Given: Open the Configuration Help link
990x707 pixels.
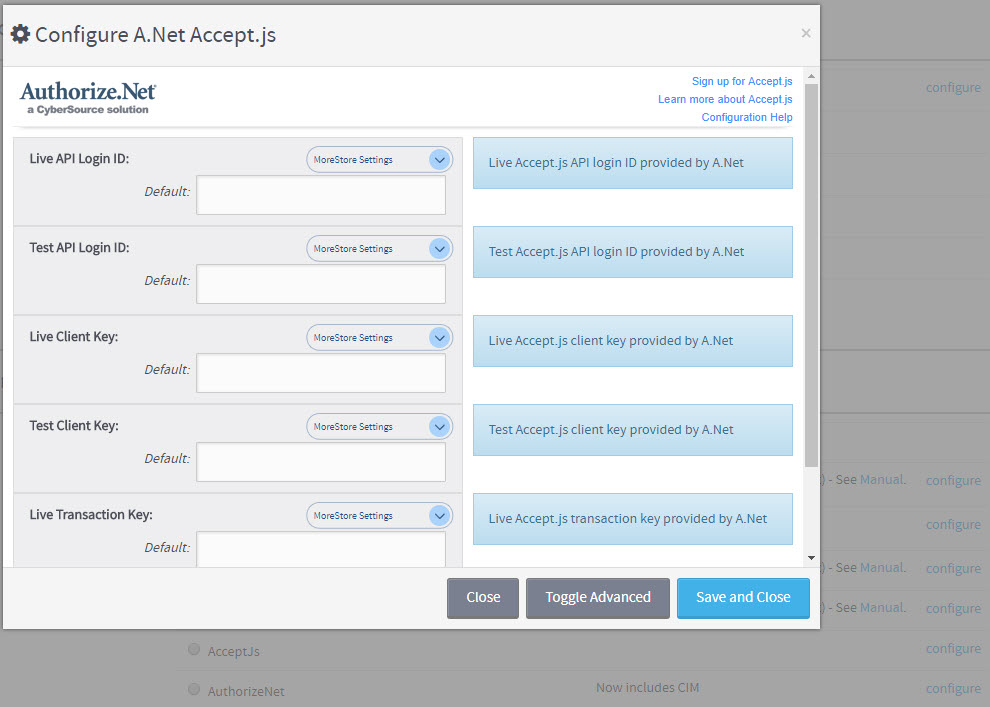Looking at the screenshot, I should click(x=746, y=117).
